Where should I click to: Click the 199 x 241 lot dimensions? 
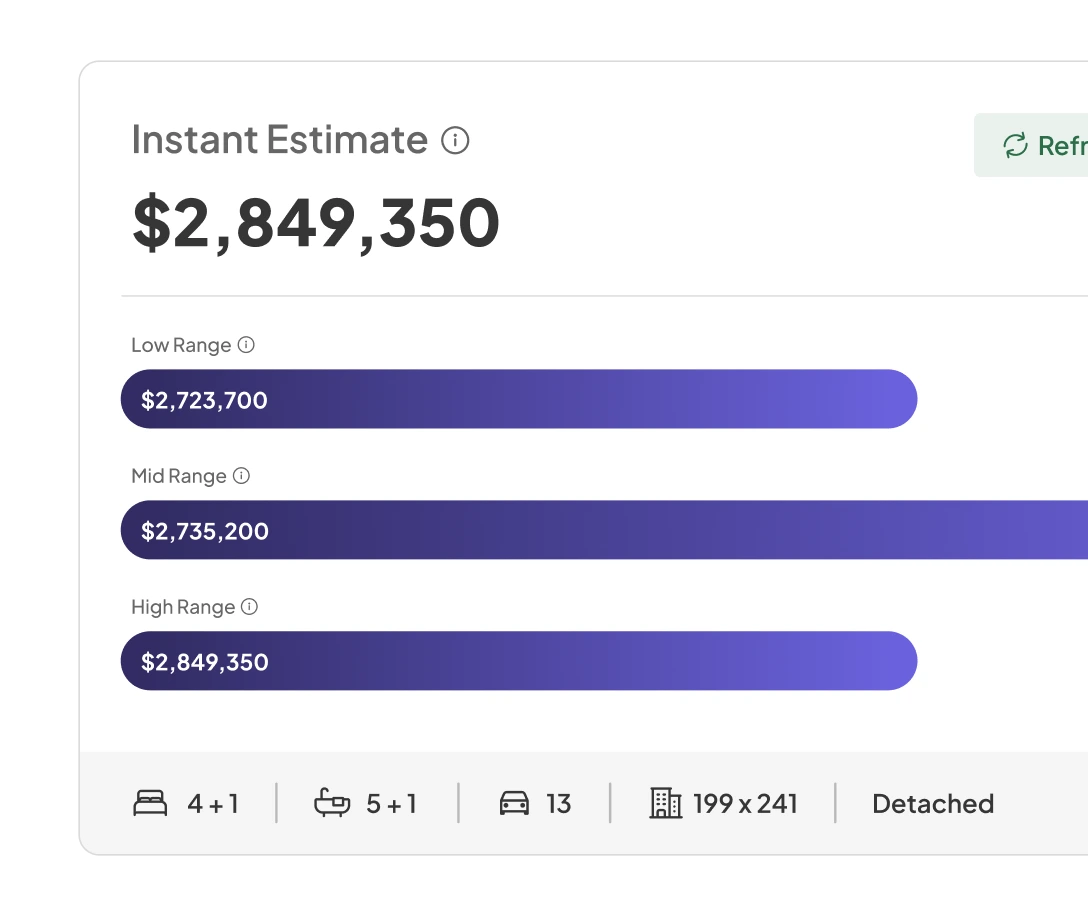tap(745, 804)
